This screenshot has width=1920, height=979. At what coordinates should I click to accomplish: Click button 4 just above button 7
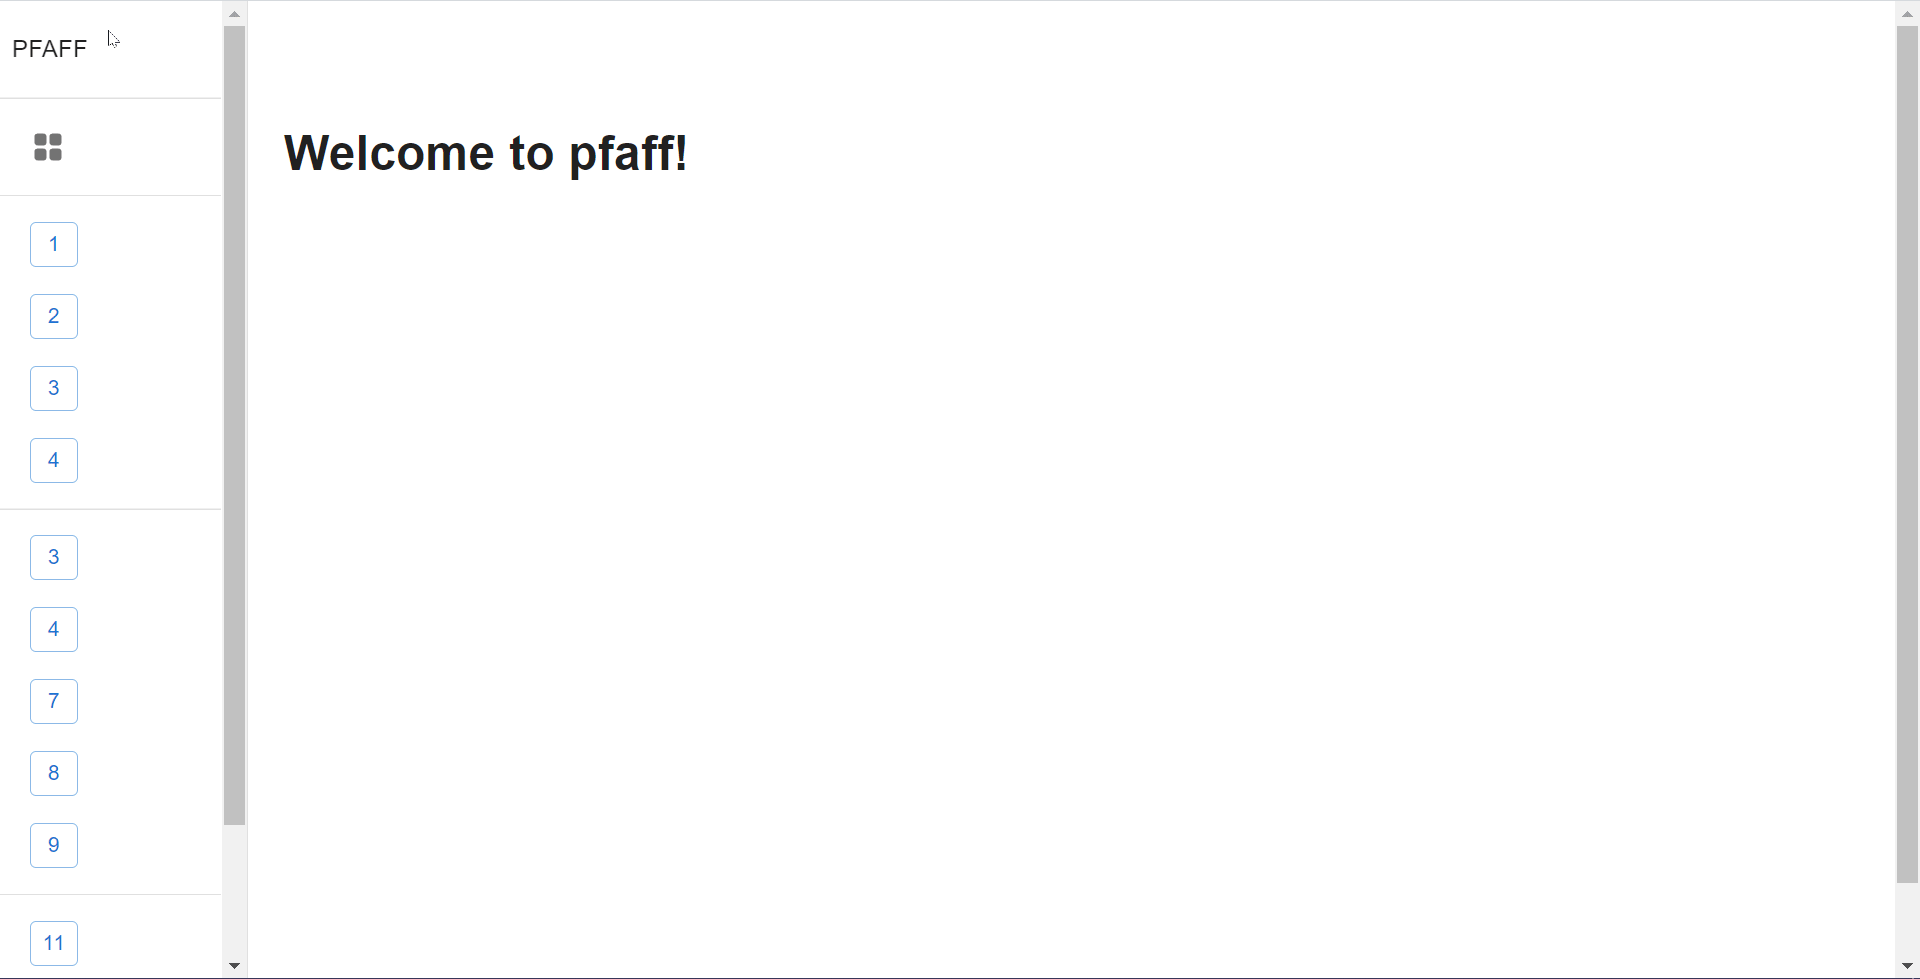click(54, 630)
